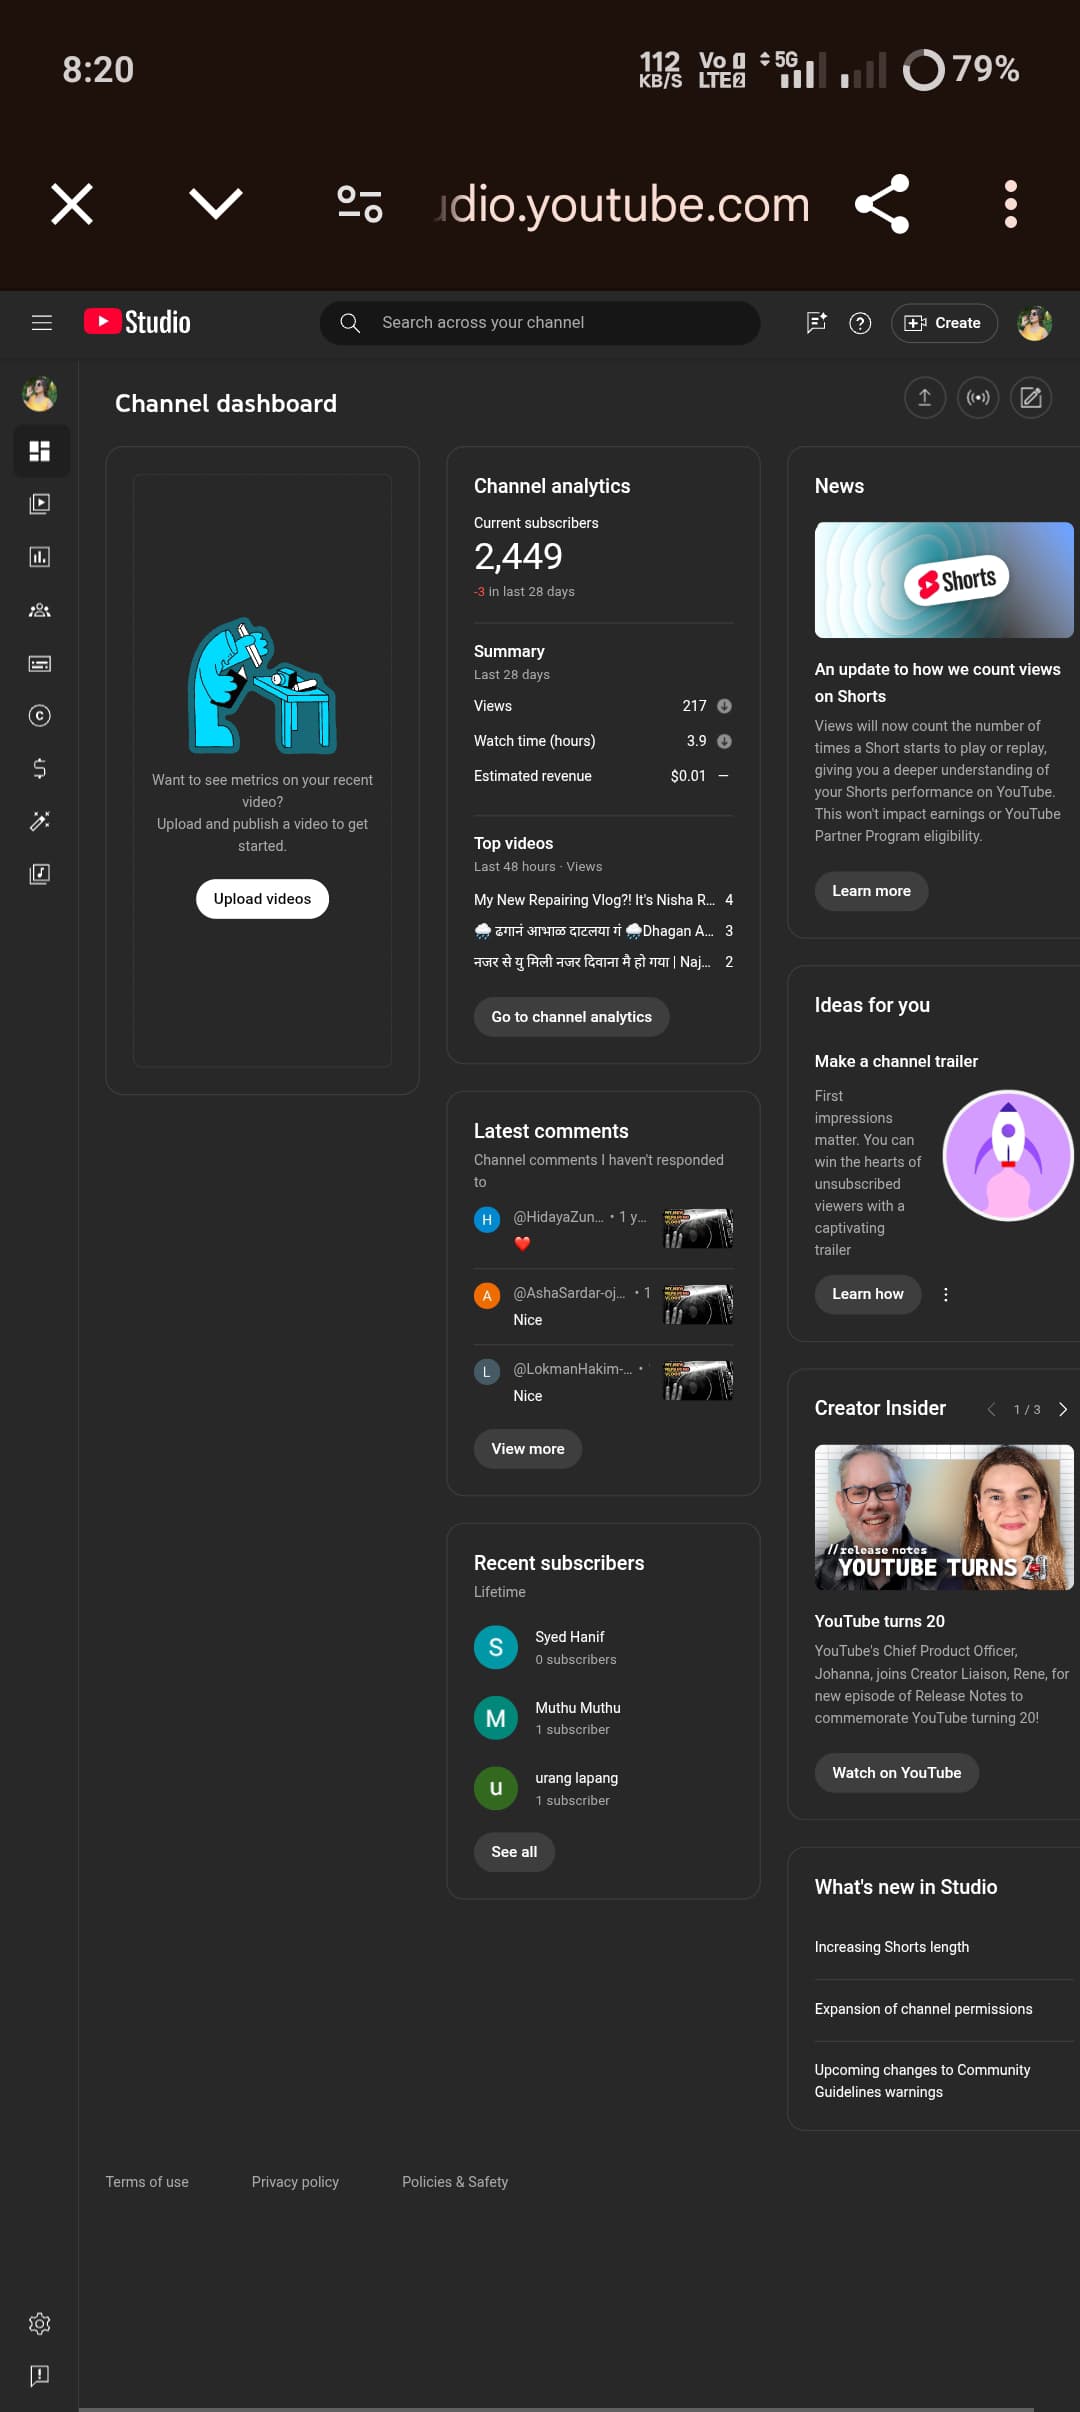Tap the browser share icon
The height and width of the screenshot is (2412, 1080).
coord(882,204)
